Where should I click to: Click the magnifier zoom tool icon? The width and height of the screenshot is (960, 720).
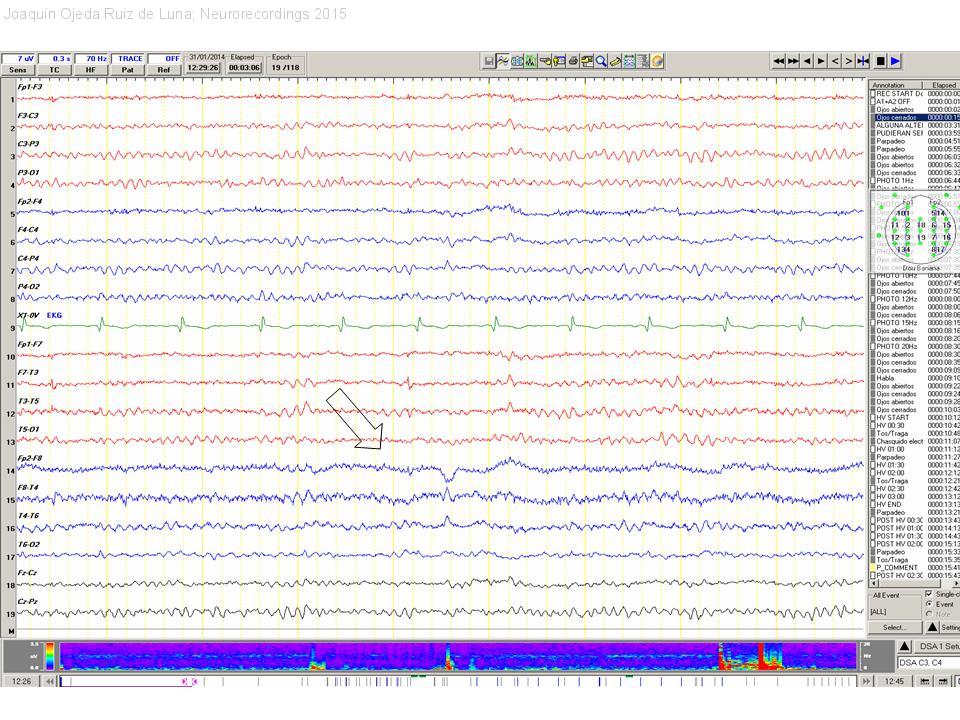601,61
